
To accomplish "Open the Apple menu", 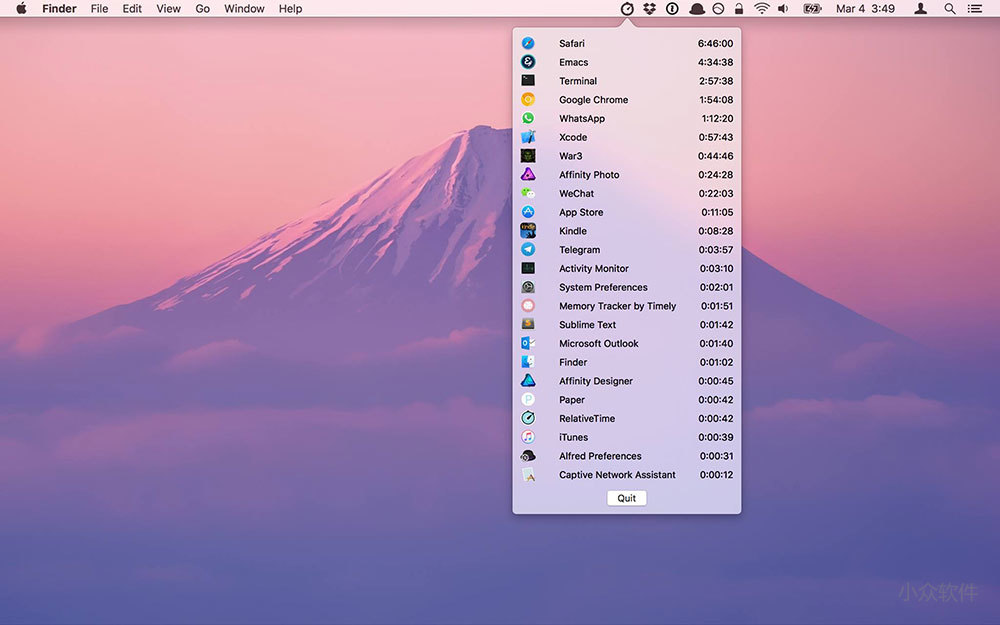I will pyautogui.click(x=21, y=9).
